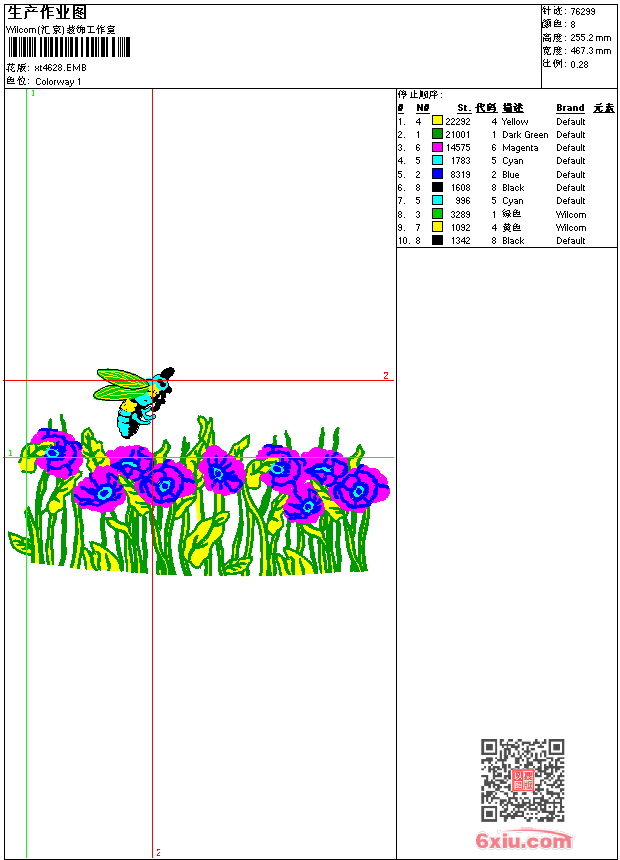Click the blue swatch next to Blue
Screen dimensions: 620x860
[437, 174]
